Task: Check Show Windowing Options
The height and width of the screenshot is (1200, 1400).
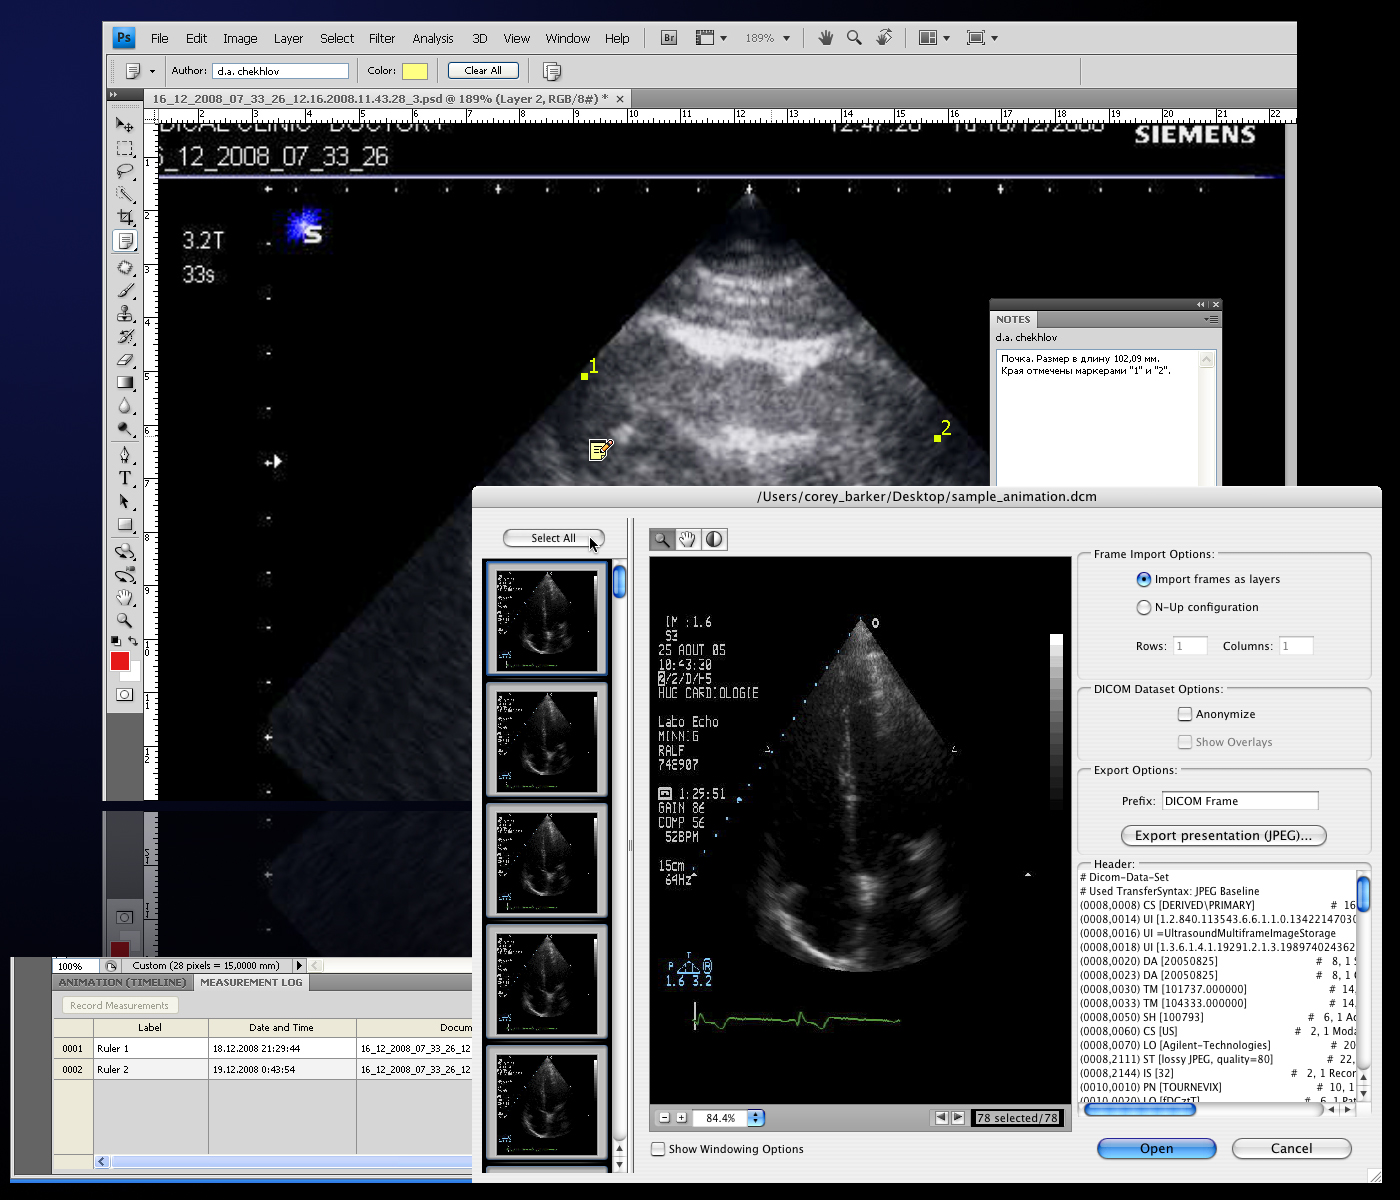Action: pyautogui.click(x=658, y=1149)
